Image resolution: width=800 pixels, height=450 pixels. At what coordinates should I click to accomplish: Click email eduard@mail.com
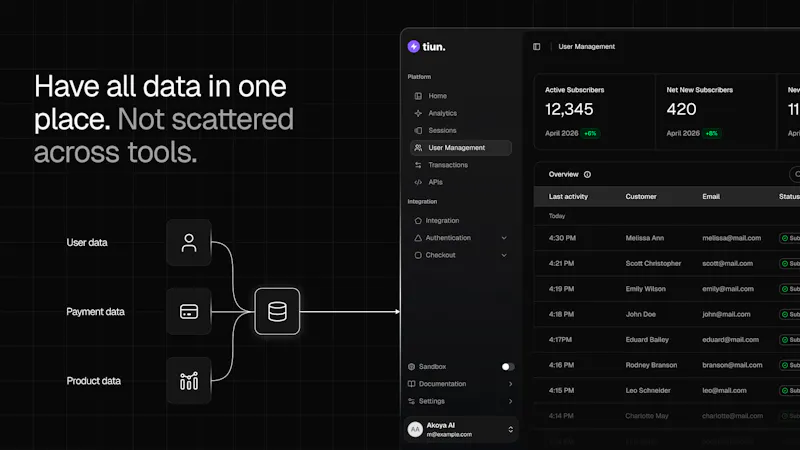[730, 340]
